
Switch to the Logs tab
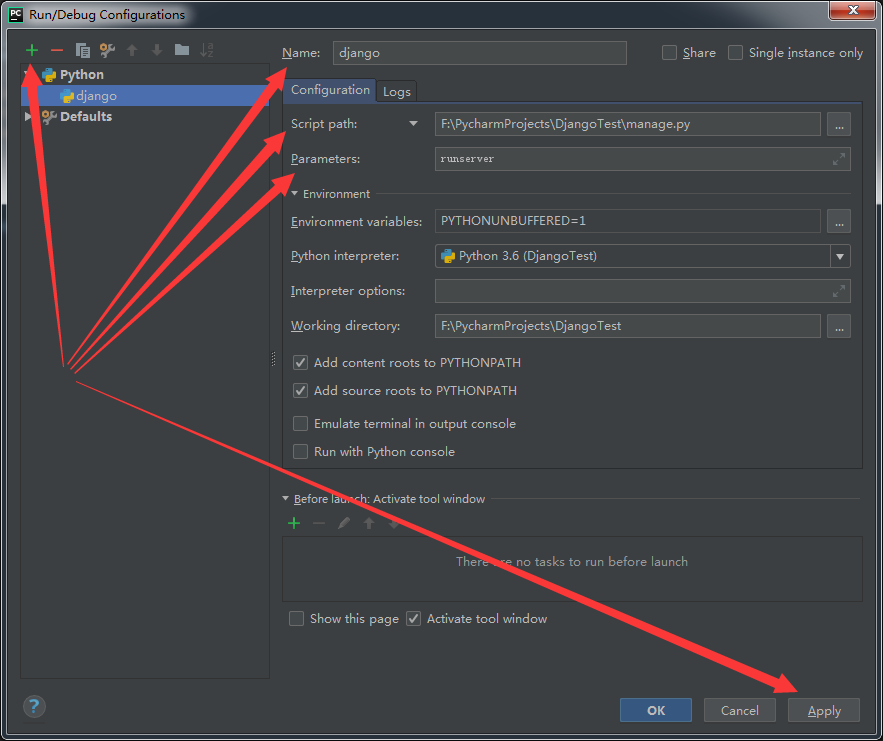(x=397, y=90)
